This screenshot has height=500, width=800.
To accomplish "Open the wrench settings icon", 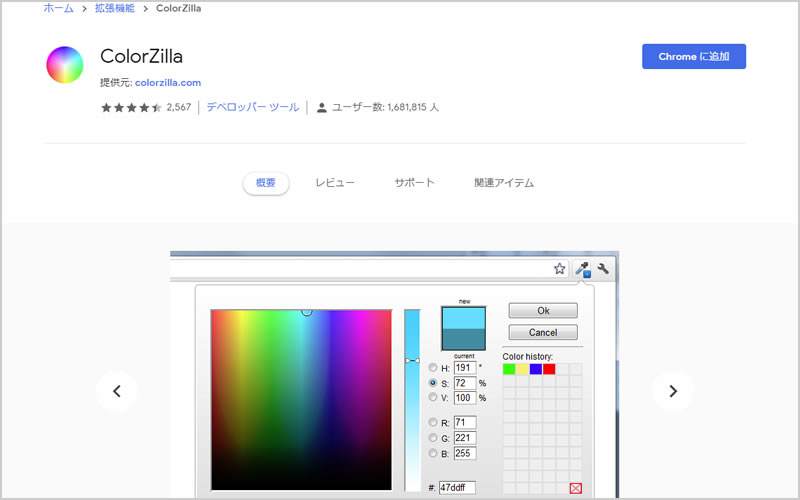I will click(x=603, y=268).
